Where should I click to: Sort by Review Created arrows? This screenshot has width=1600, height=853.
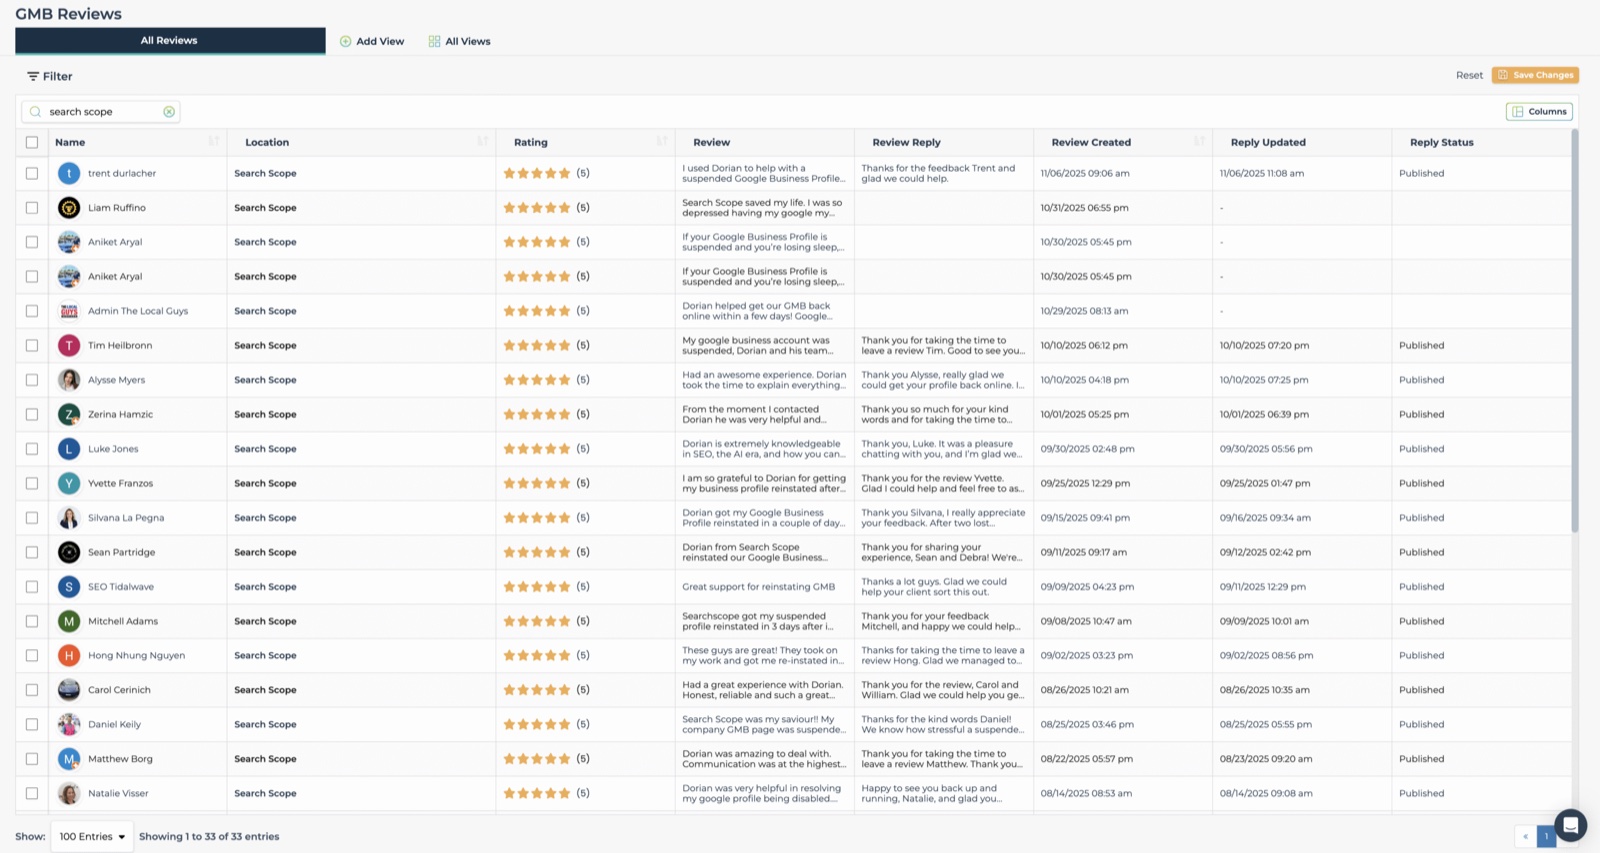tap(1199, 142)
